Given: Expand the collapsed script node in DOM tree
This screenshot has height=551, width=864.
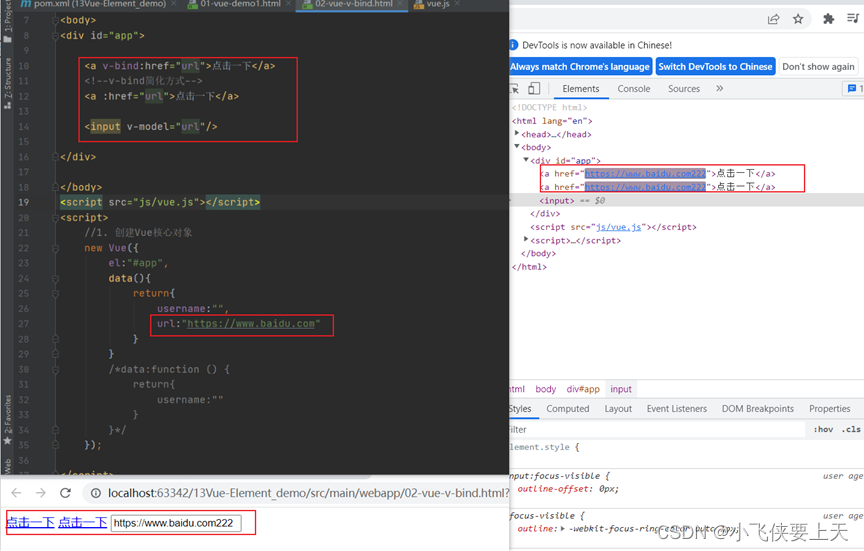Looking at the screenshot, I should pyautogui.click(x=526, y=240).
